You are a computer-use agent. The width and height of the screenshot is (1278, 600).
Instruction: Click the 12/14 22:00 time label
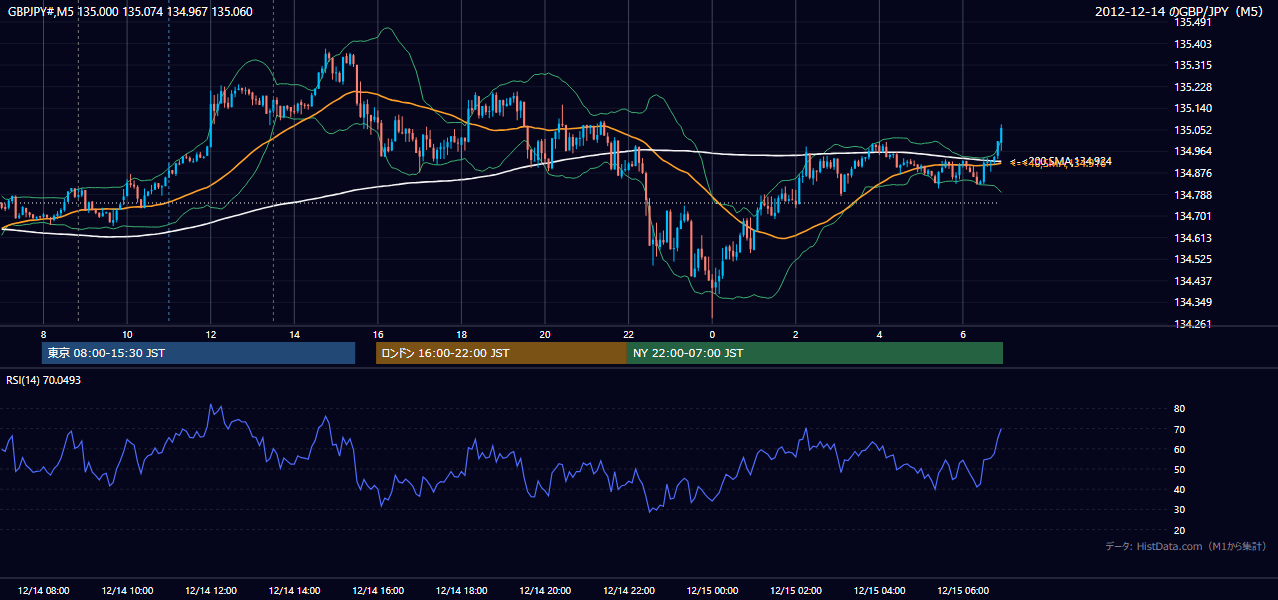(629, 590)
